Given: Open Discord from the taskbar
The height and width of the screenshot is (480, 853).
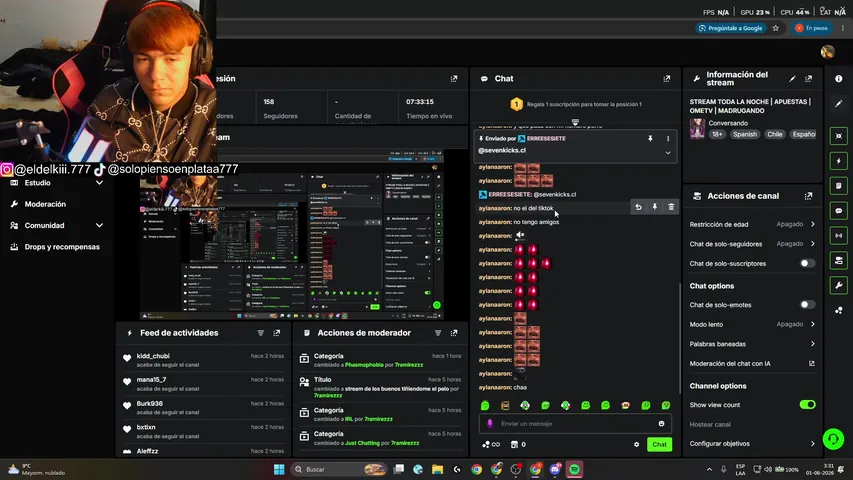Looking at the screenshot, I should point(555,469).
